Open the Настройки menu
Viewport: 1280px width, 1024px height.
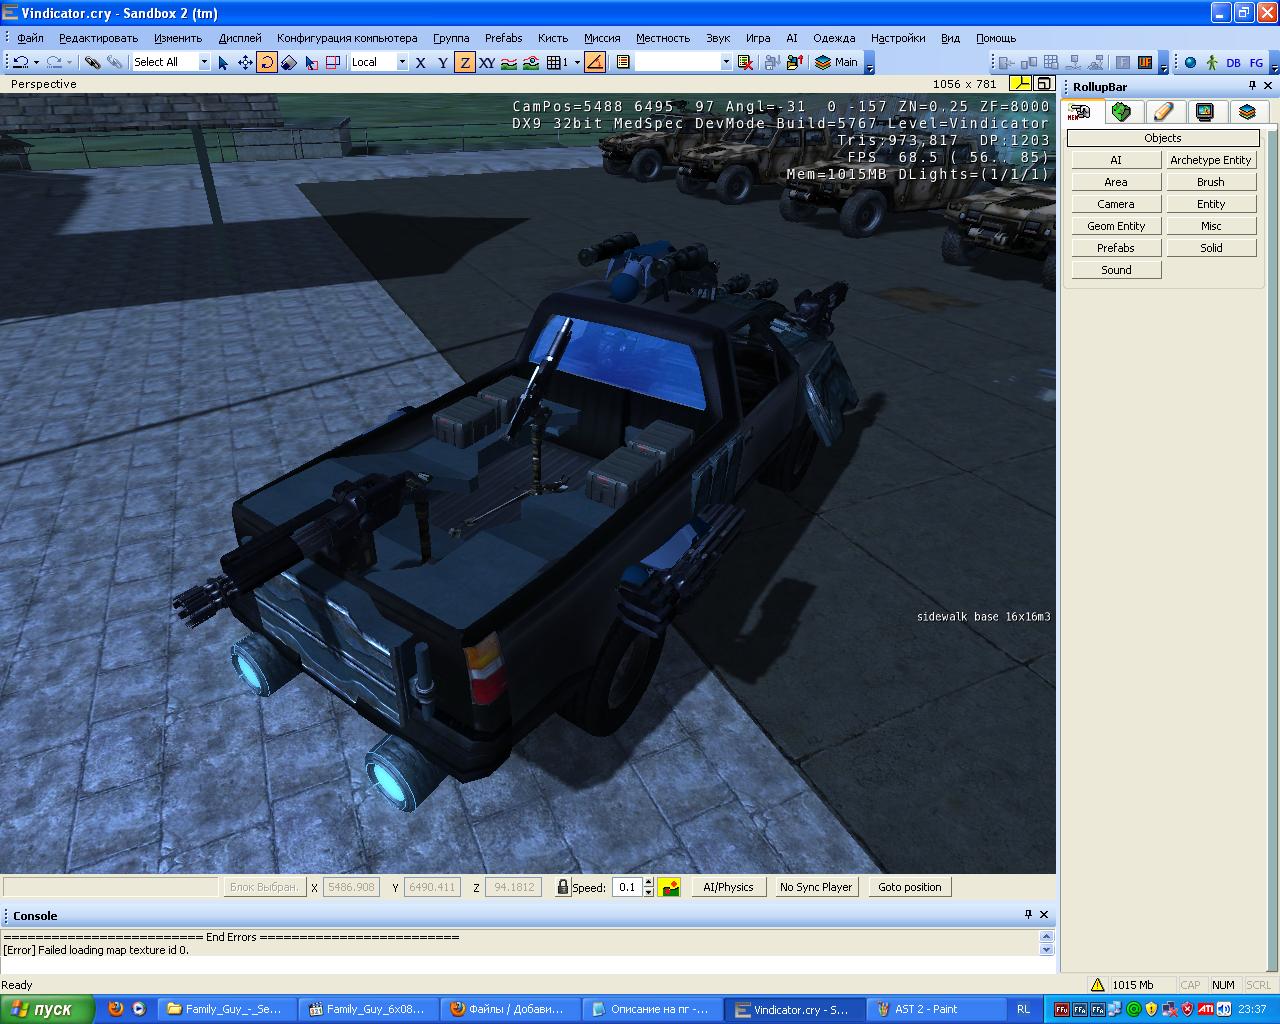[x=898, y=38]
